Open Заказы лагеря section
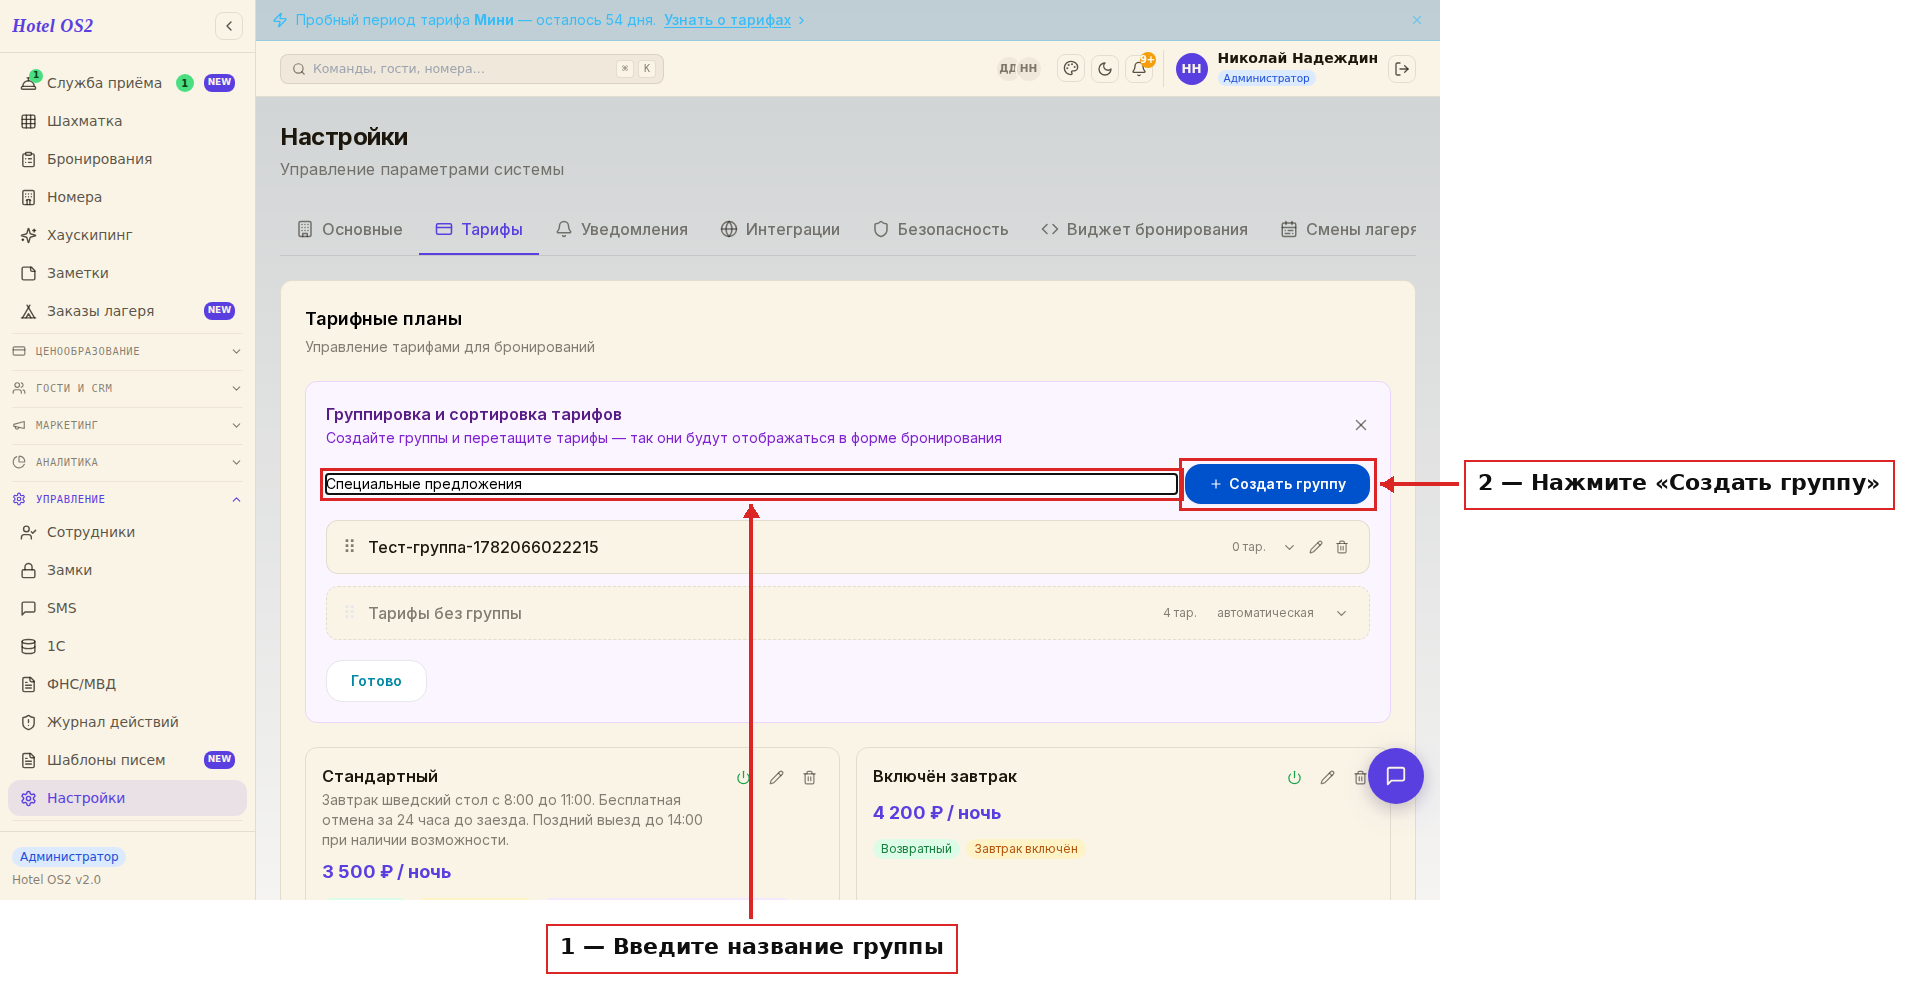 (127, 311)
